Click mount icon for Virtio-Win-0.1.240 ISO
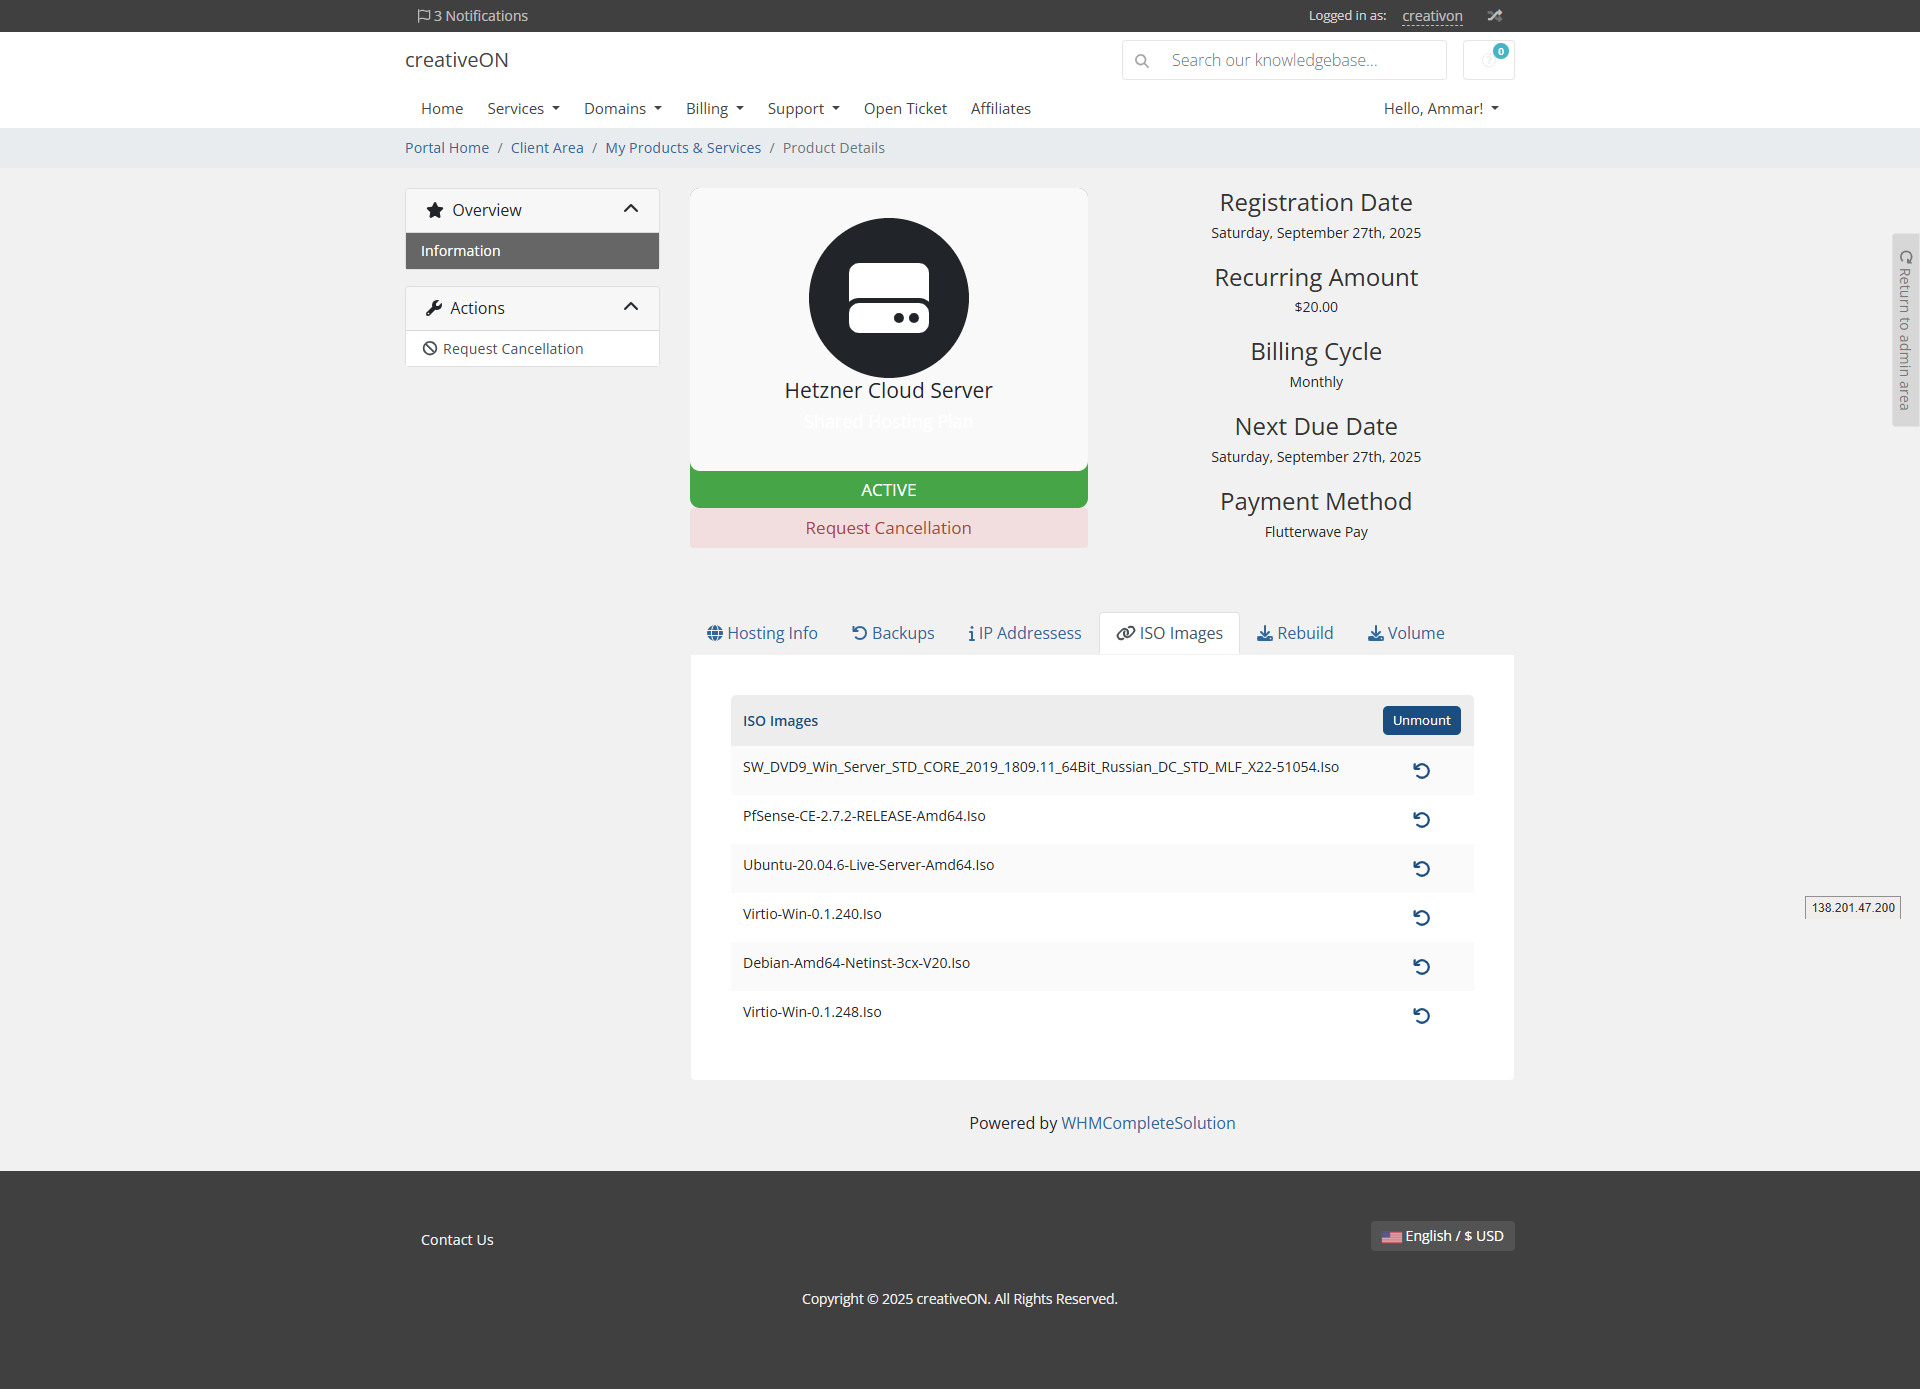The width and height of the screenshot is (1920, 1389). (1421, 918)
